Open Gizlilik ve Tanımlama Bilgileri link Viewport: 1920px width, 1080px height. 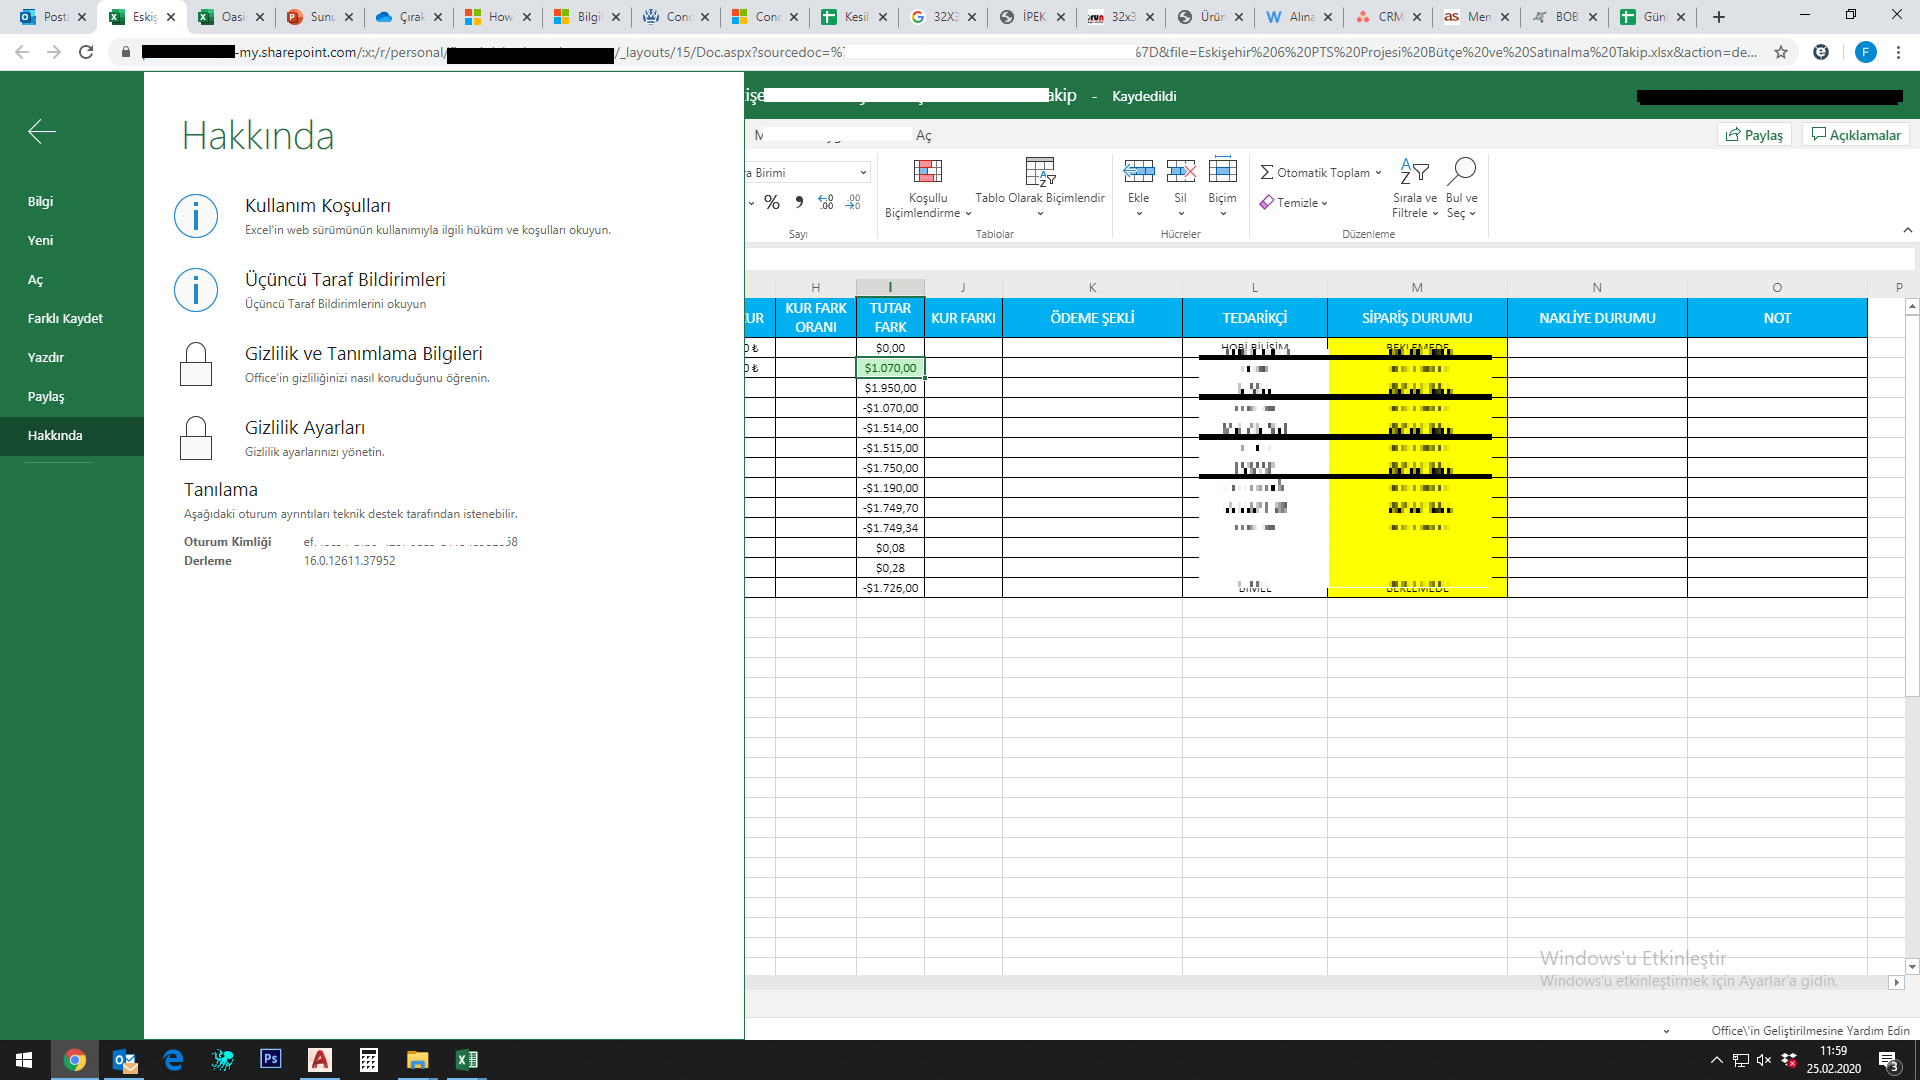click(x=364, y=354)
